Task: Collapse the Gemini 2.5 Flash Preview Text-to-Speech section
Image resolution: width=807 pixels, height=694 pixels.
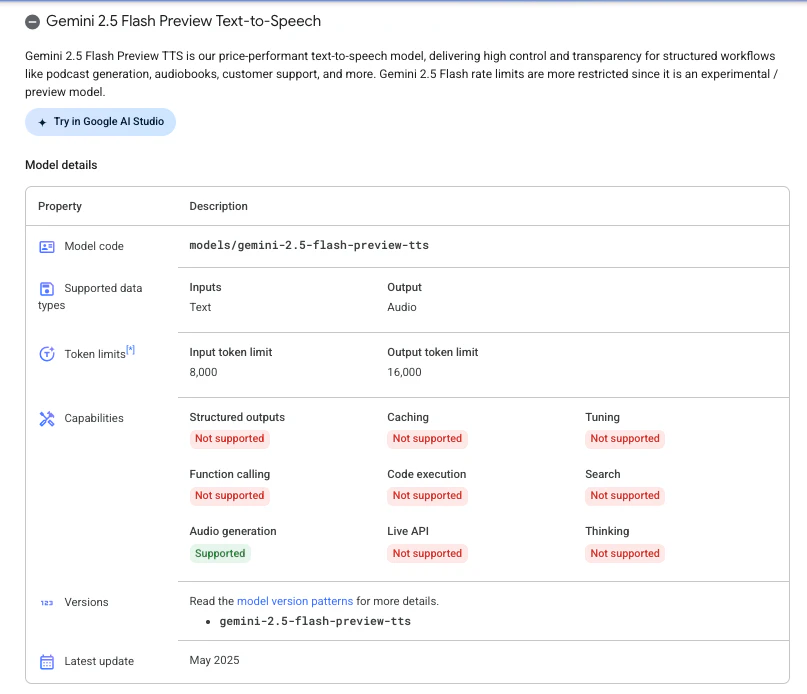Action: coord(32,22)
